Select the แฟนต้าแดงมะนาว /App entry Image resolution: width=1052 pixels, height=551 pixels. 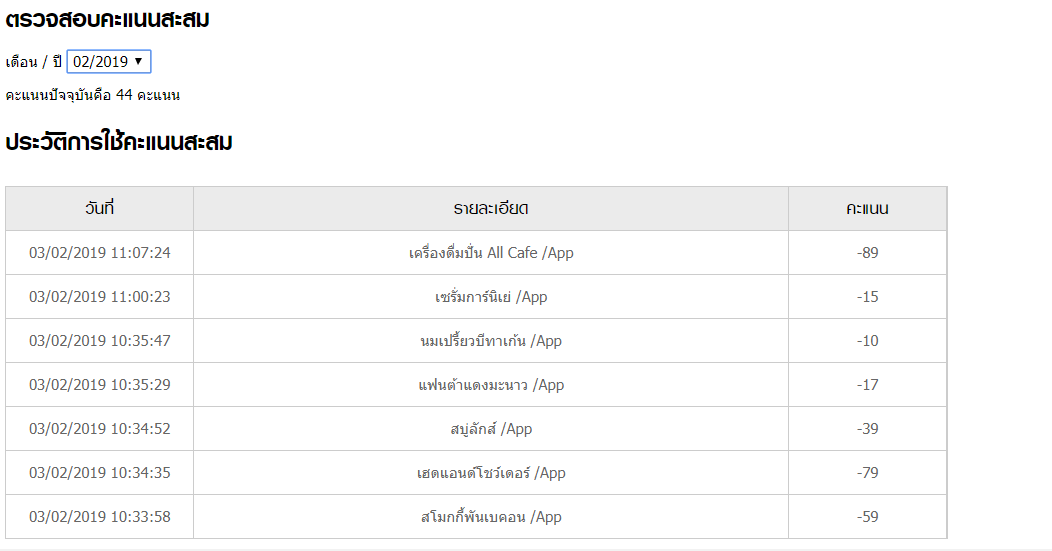(x=491, y=385)
